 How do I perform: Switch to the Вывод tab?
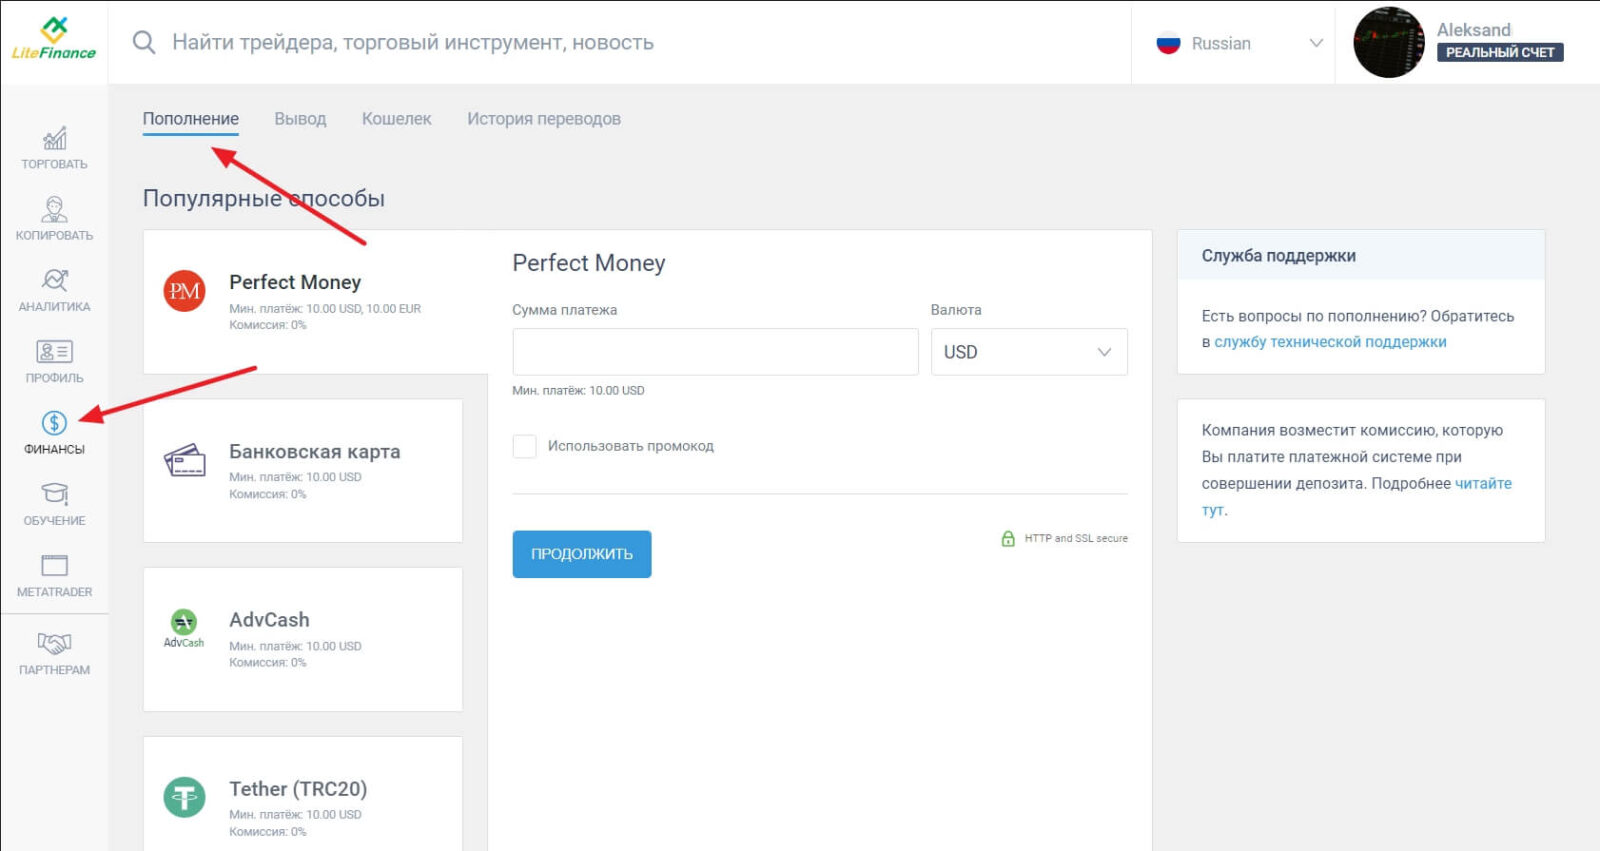pyautogui.click(x=300, y=119)
